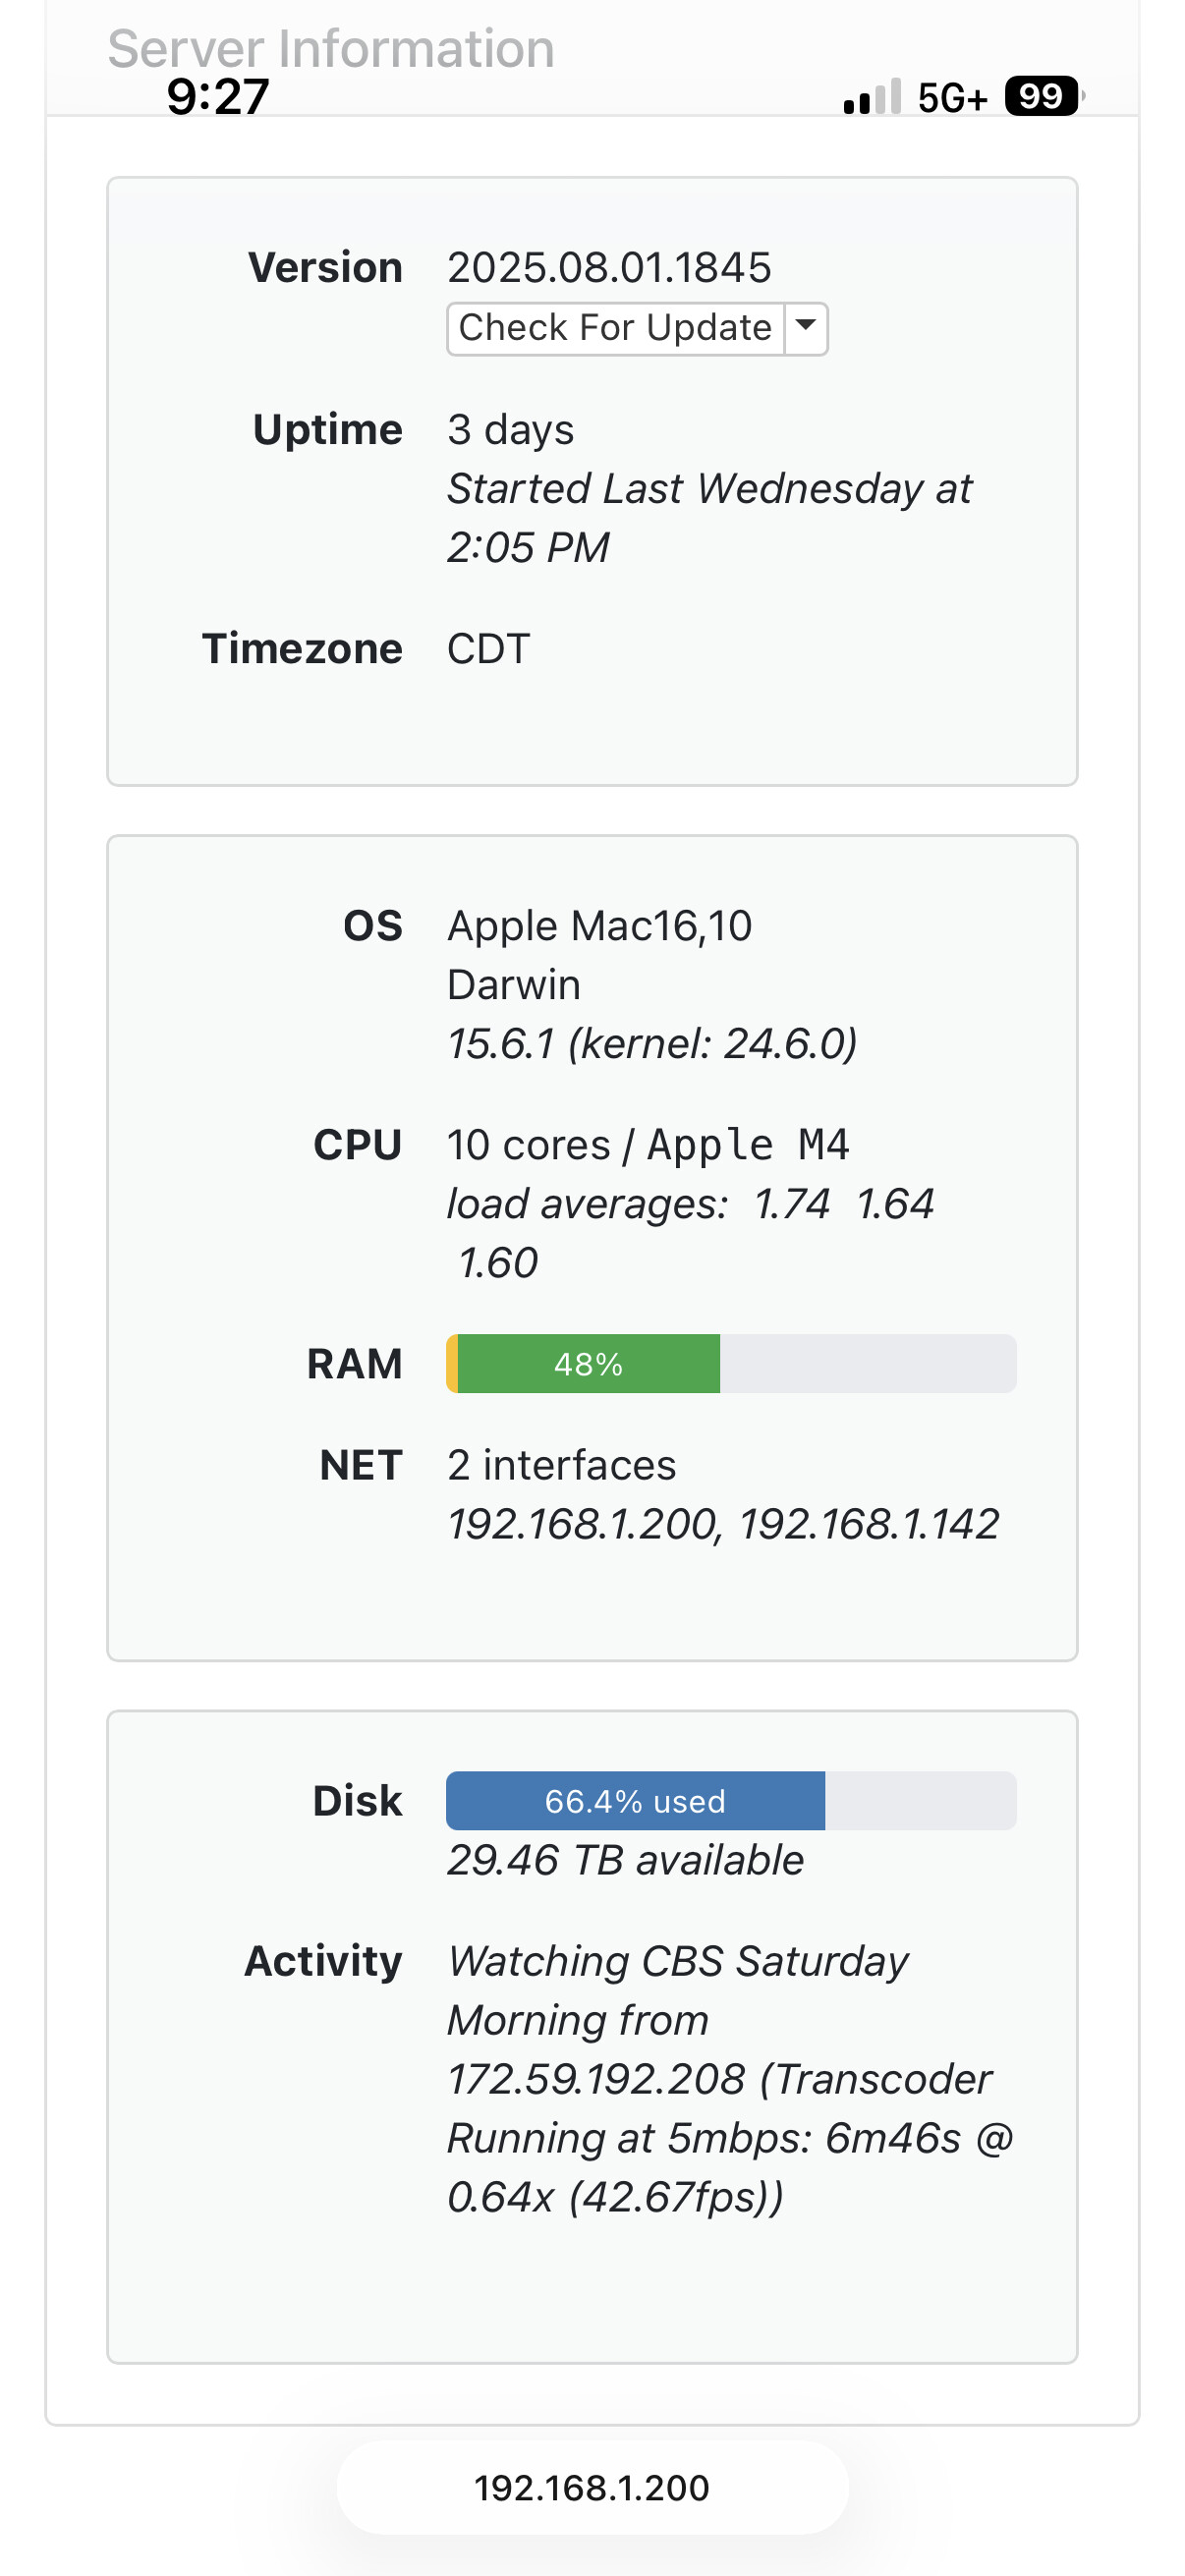
Task: Click the 29.46 TB available text
Action: (x=625, y=1861)
